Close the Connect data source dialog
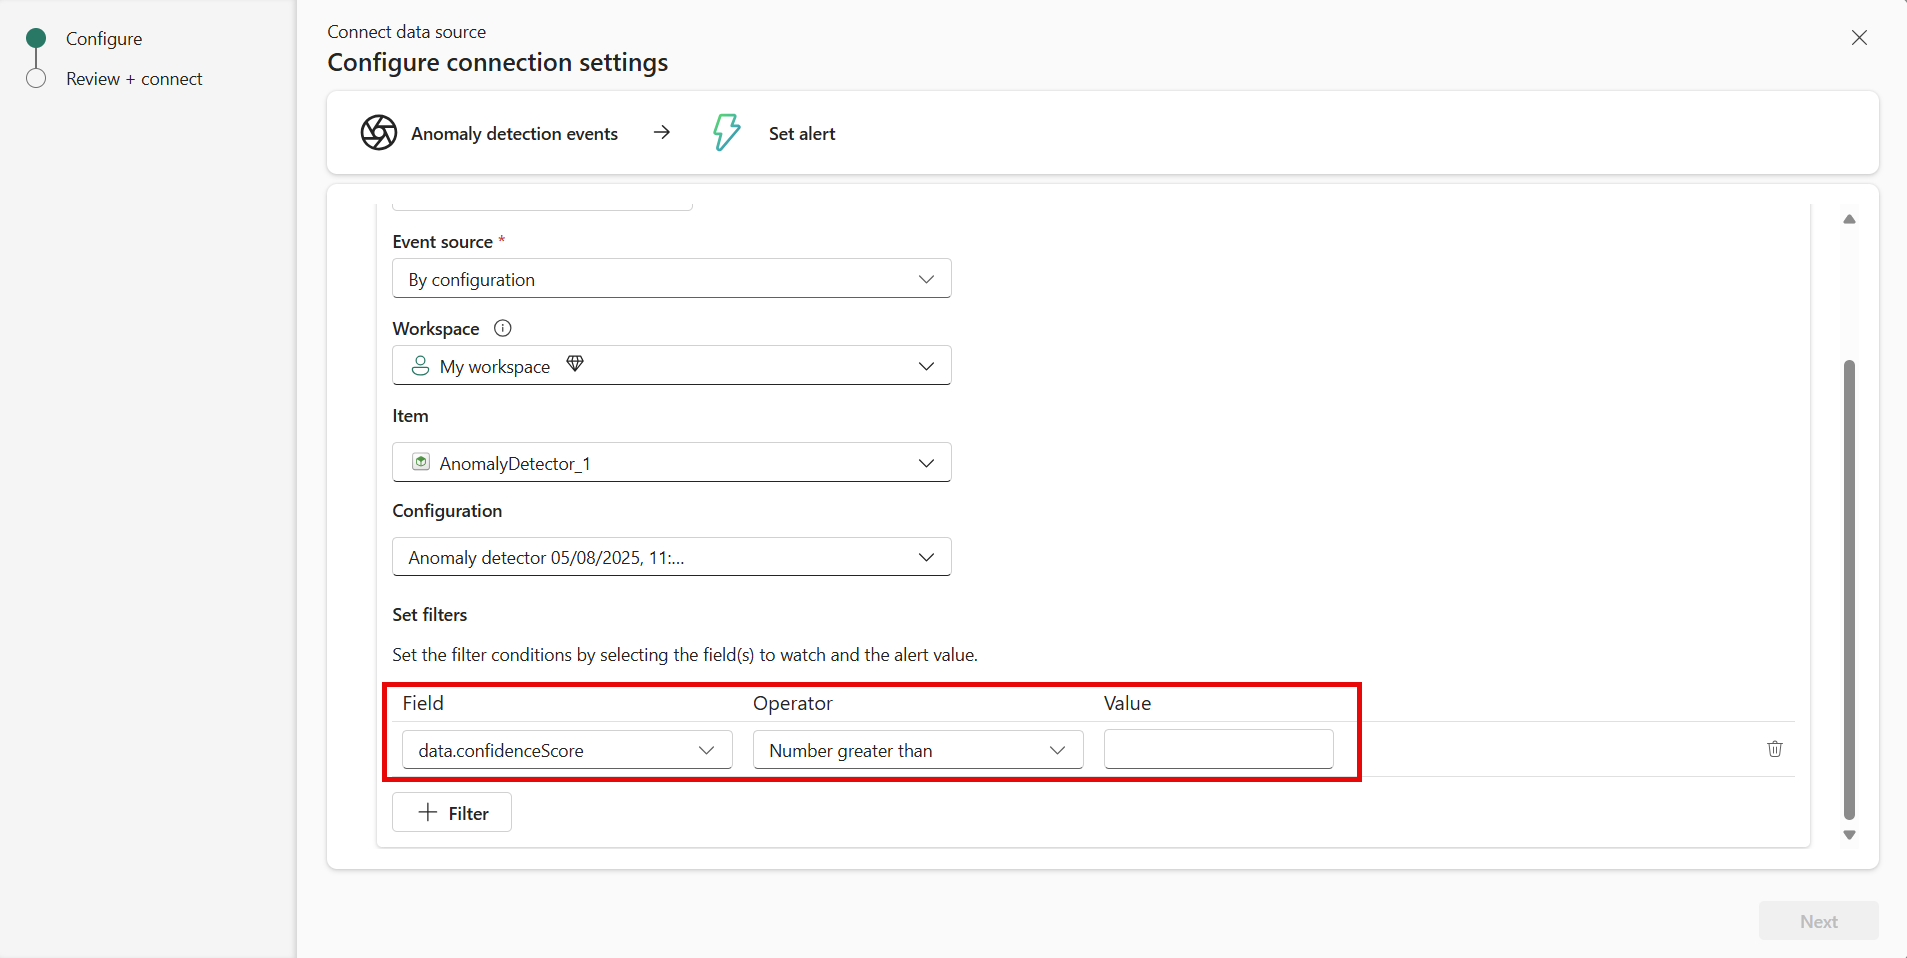 tap(1859, 38)
